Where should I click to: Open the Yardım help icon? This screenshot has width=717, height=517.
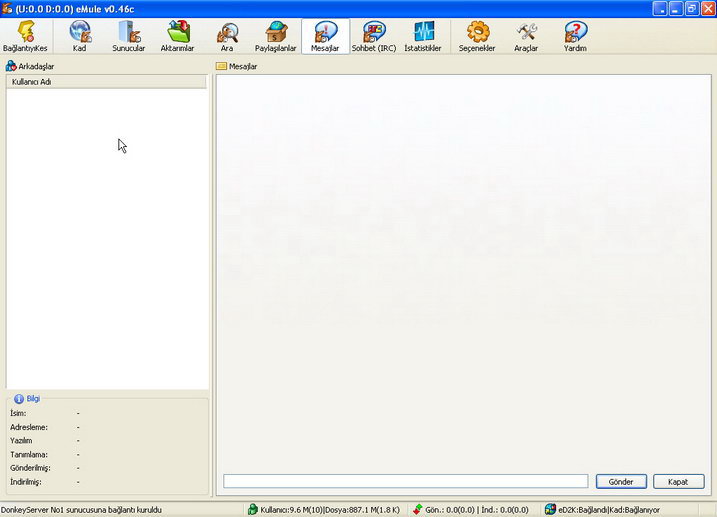click(x=576, y=32)
